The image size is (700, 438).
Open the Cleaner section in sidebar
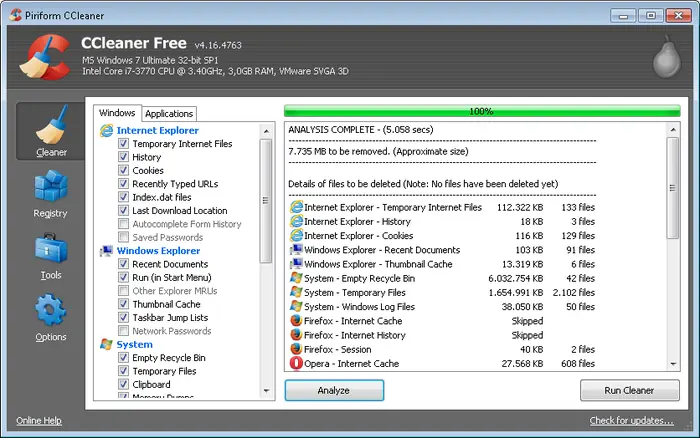[x=50, y=131]
